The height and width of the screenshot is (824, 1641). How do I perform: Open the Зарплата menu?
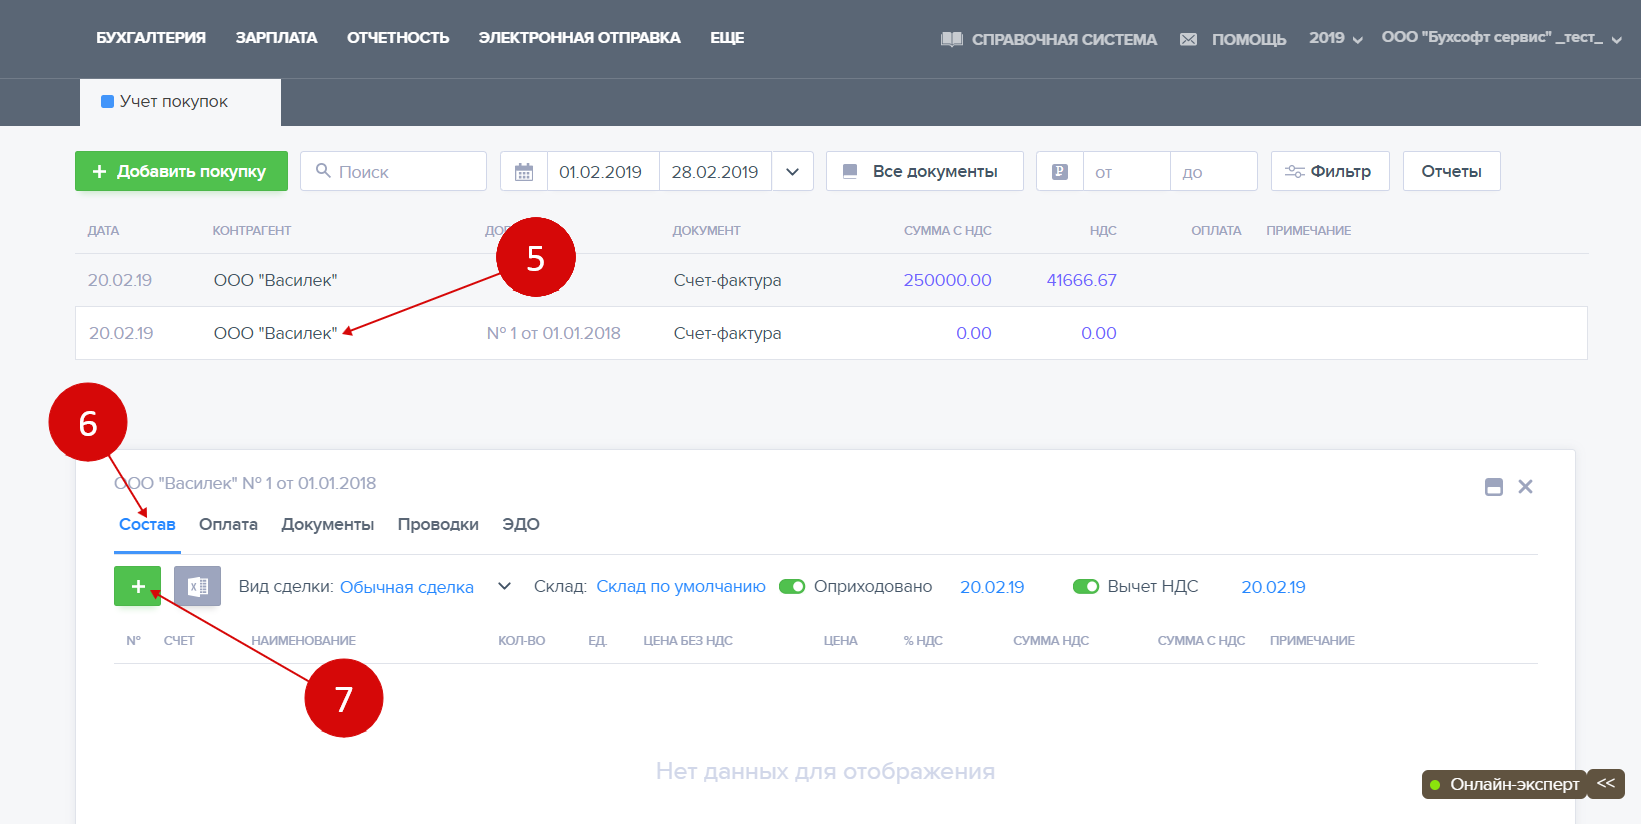coord(276,38)
